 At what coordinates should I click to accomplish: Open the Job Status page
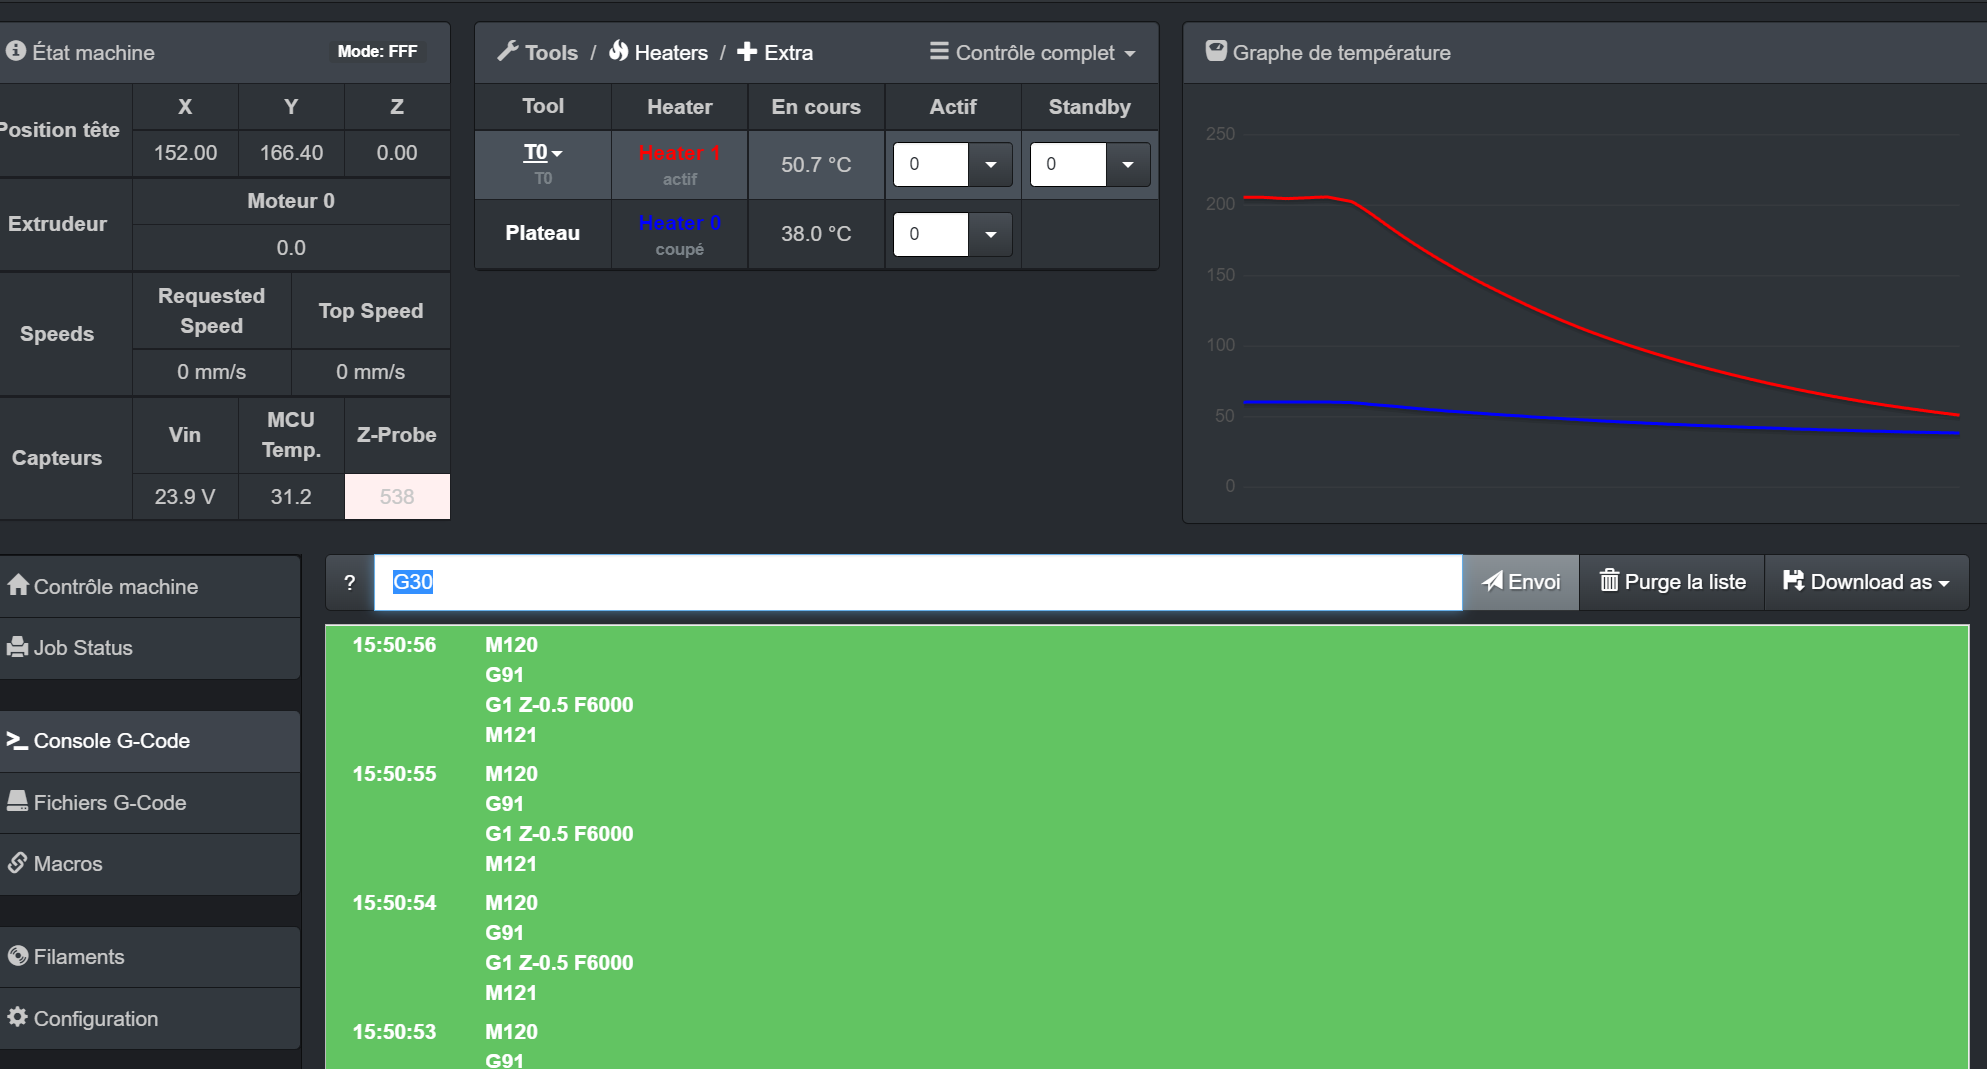[x=150, y=648]
